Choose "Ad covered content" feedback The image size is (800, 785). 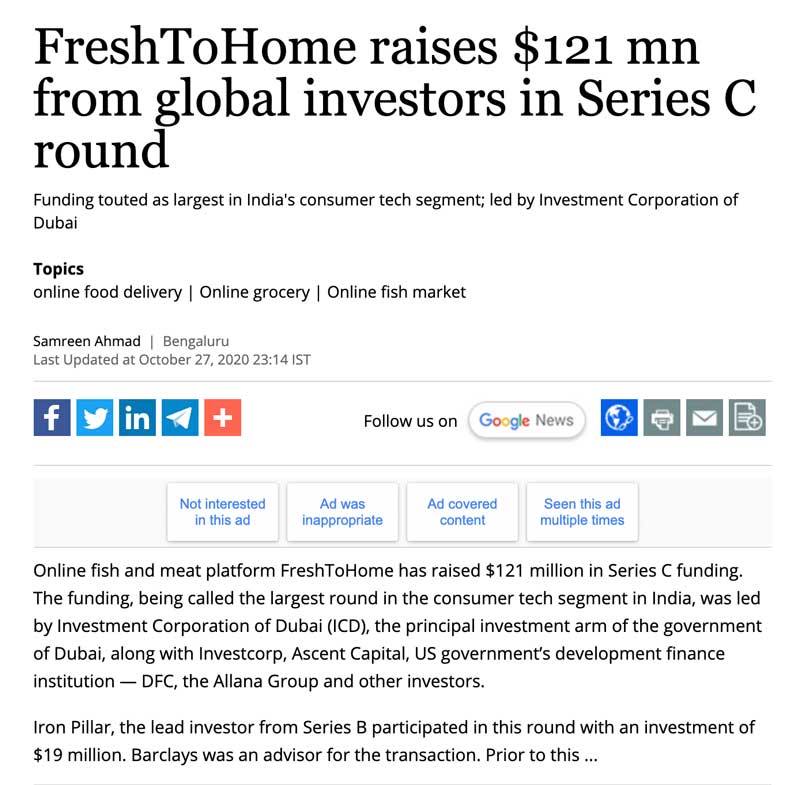pos(462,512)
